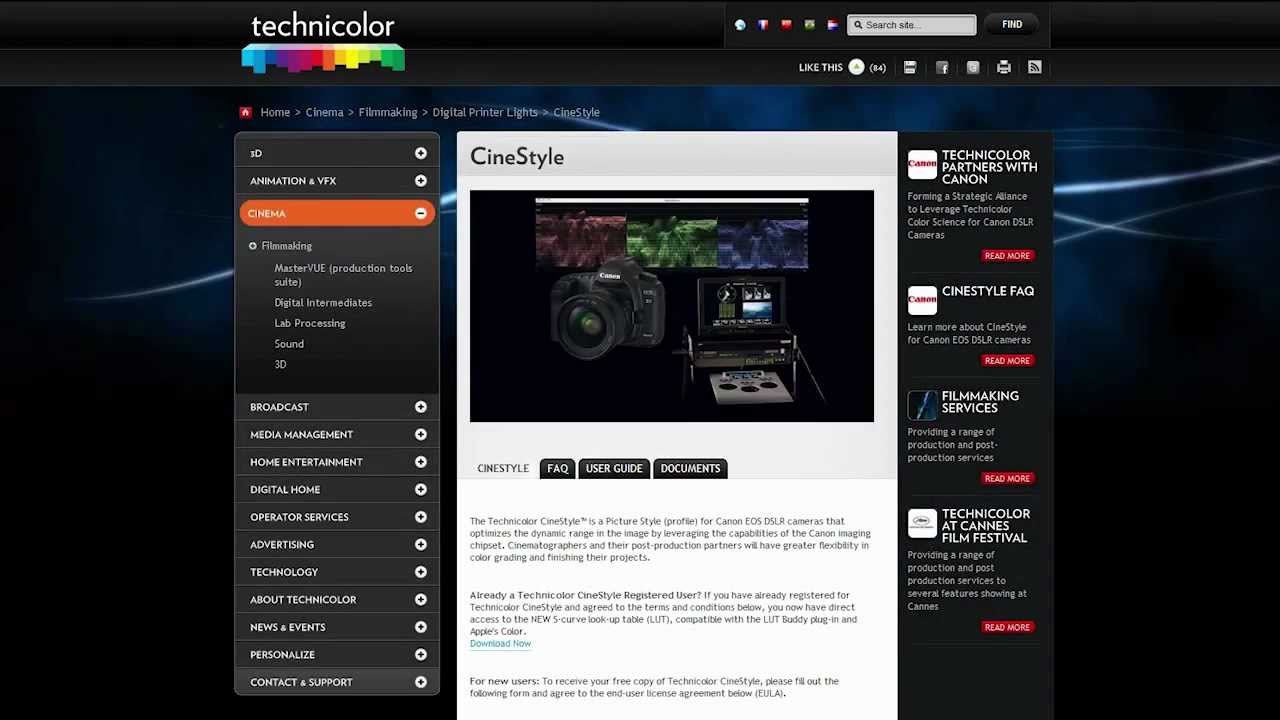1280x720 pixels.
Task: Click the CineStyle FAQ heading
Action: point(988,291)
